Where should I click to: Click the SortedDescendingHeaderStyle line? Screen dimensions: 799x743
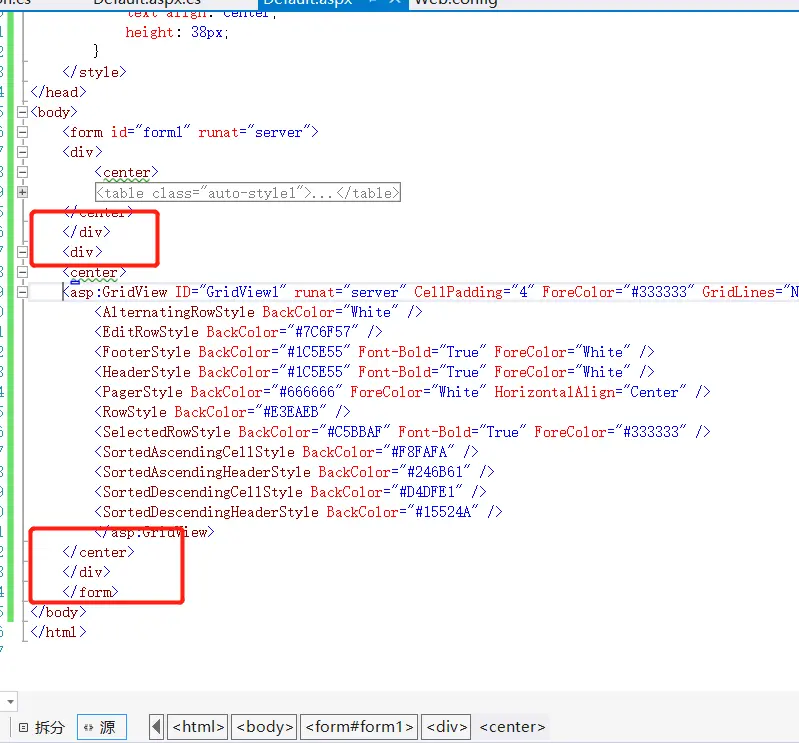click(299, 512)
